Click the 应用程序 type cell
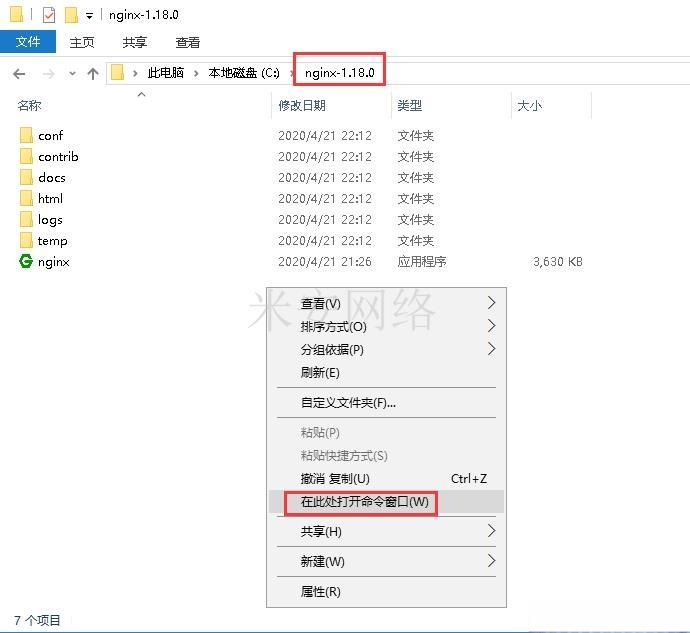The height and width of the screenshot is (633, 690). [x=422, y=262]
